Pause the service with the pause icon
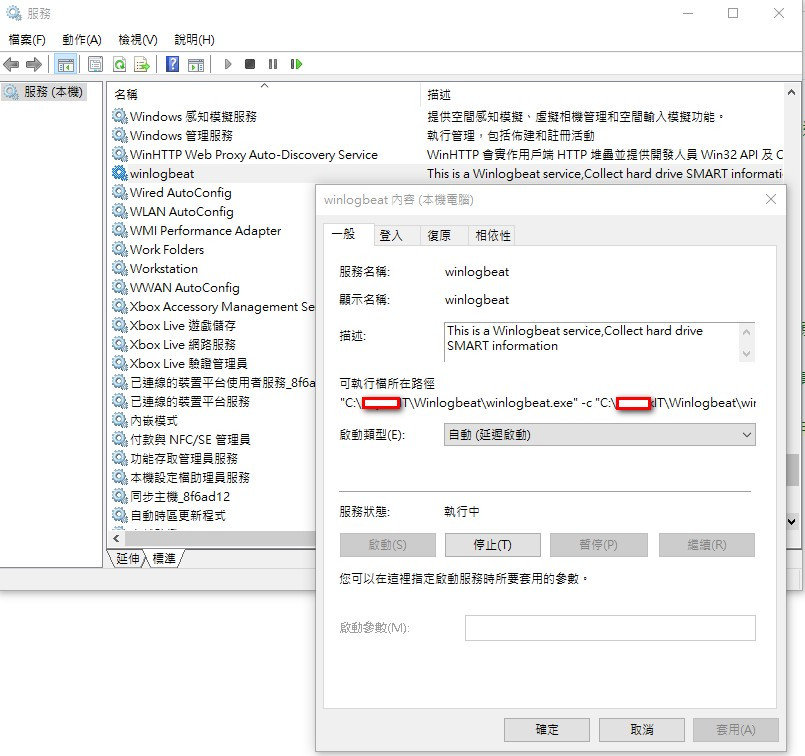This screenshot has width=805, height=756. pyautogui.click(x=273, y=64)
